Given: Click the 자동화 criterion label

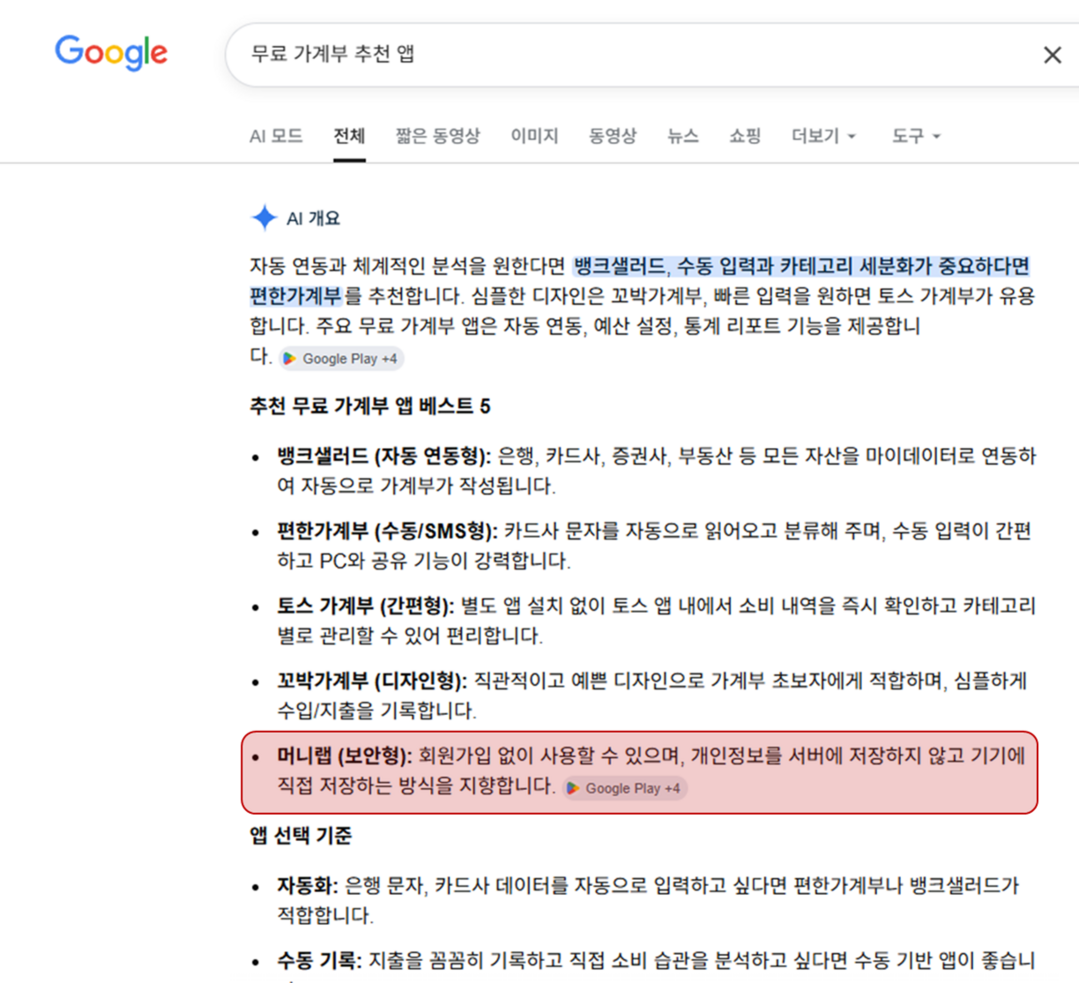Looking at the screenshot, I should point(307,885).
